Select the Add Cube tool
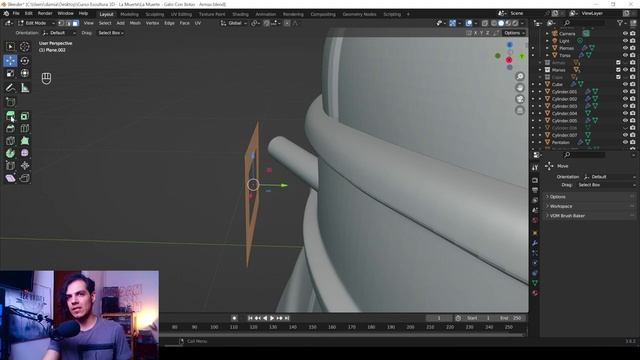 coord(10,102)
